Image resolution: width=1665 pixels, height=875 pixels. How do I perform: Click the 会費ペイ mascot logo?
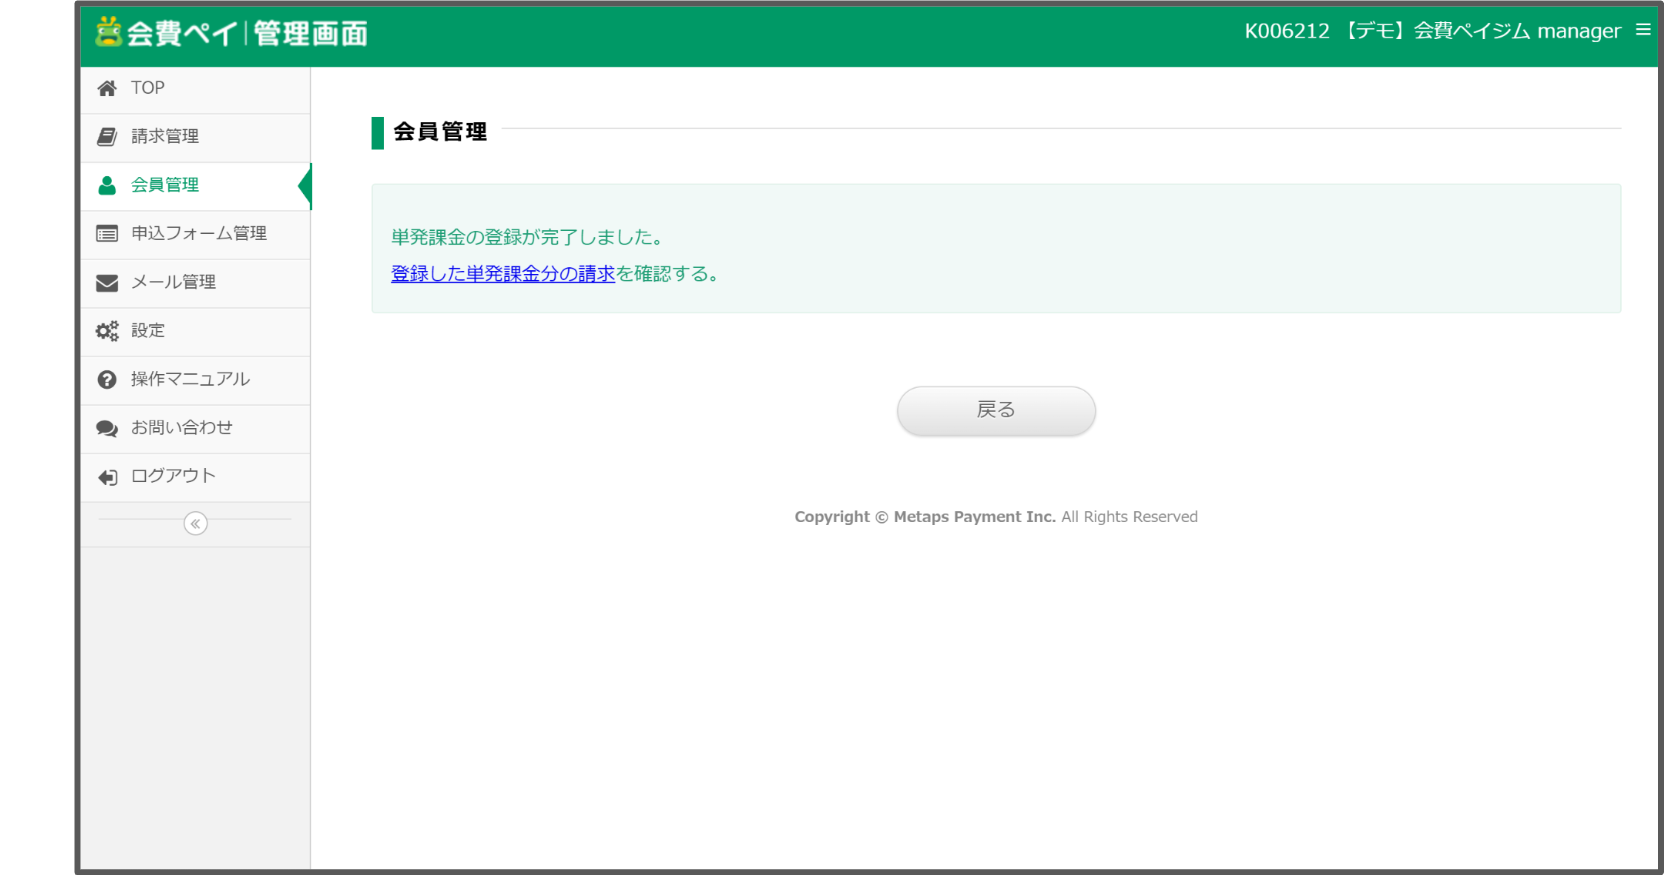[108, 31]
